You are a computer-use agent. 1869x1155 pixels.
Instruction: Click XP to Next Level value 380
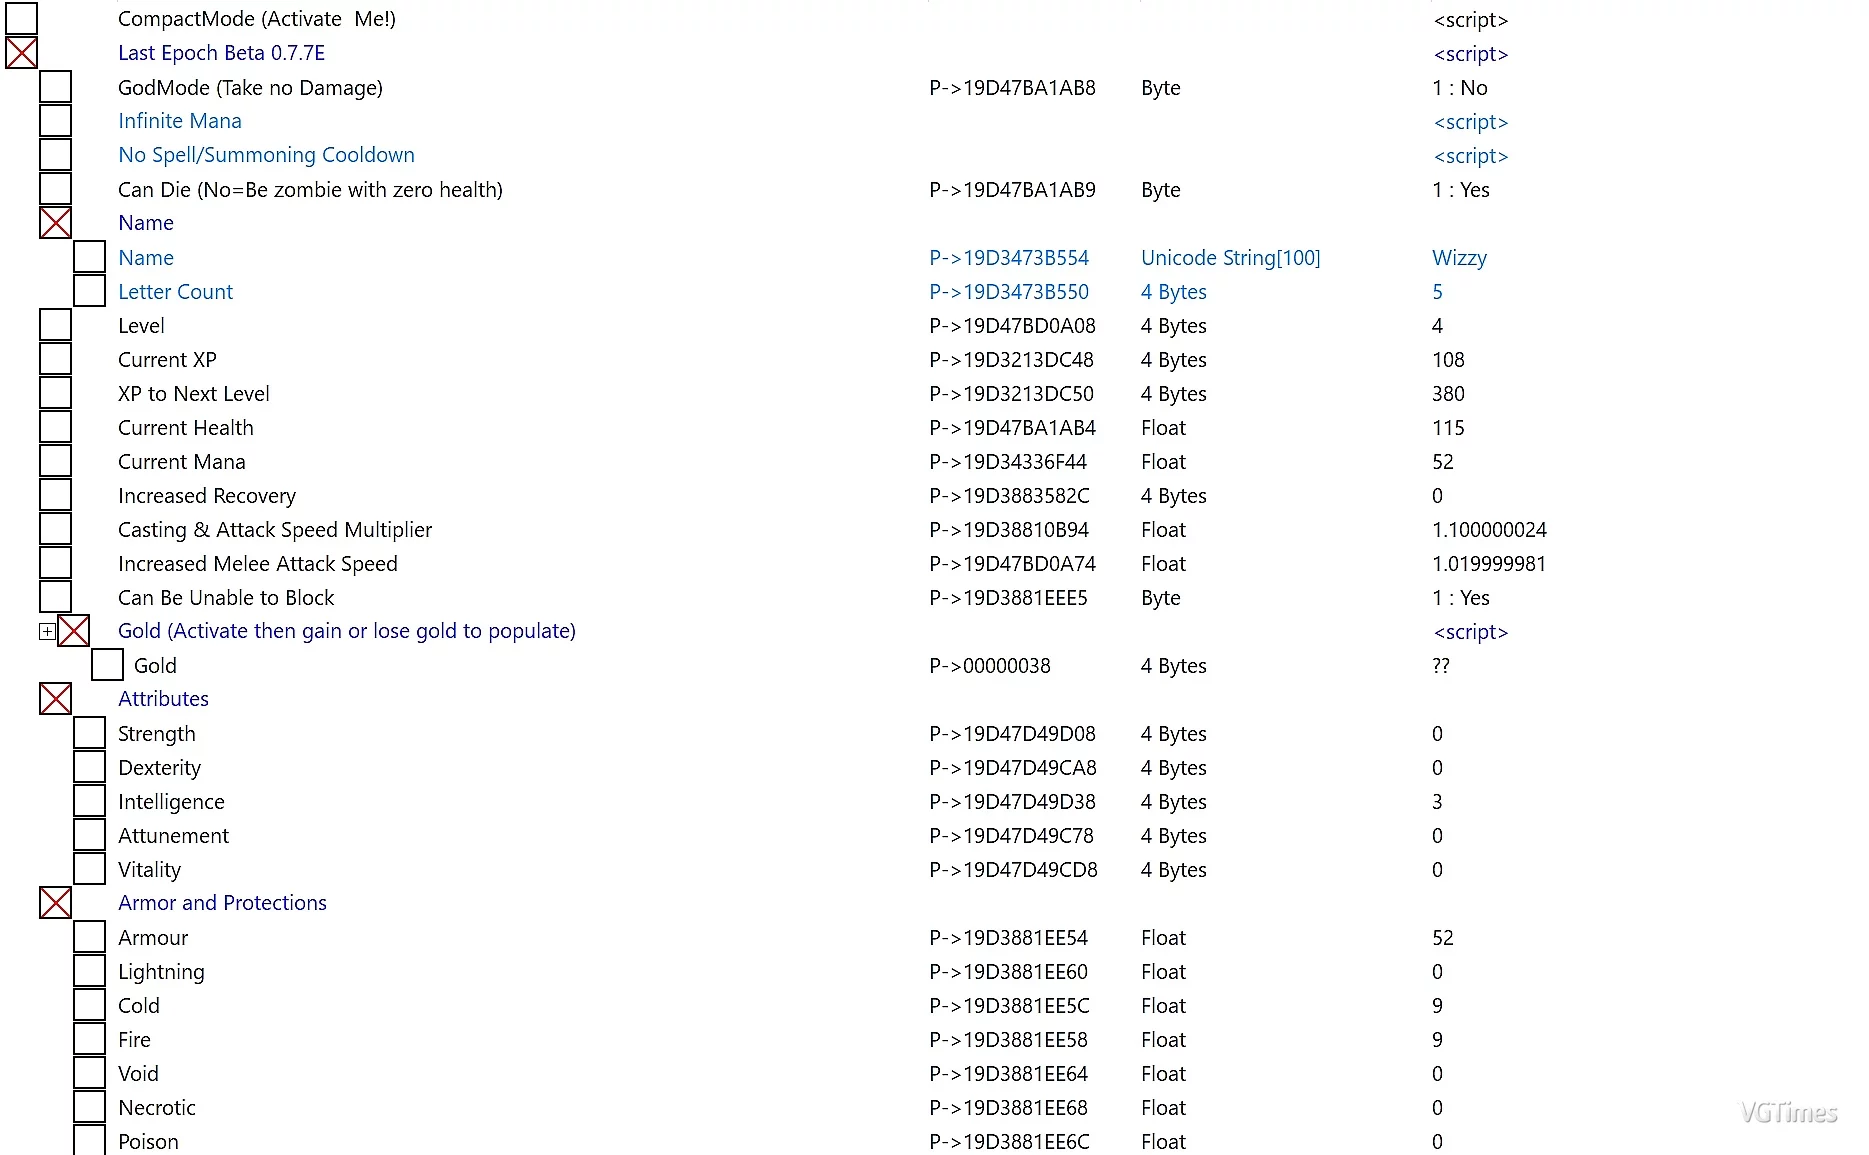[1448, 394]
